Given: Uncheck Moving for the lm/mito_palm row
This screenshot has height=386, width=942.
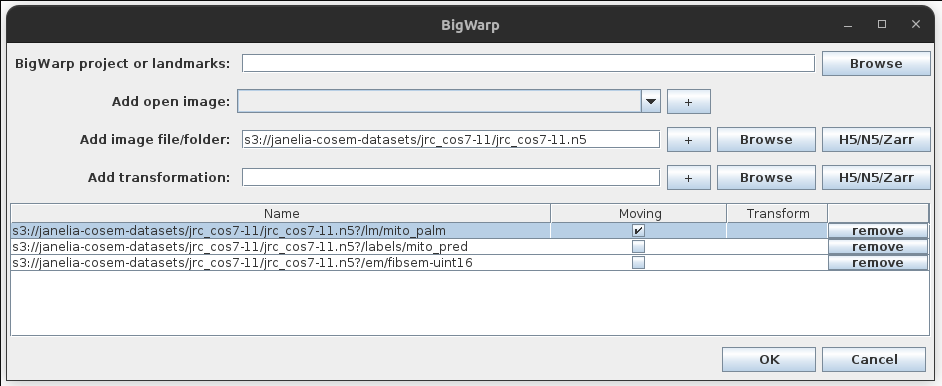Looking at the screenshot, I should pos(639,231).
